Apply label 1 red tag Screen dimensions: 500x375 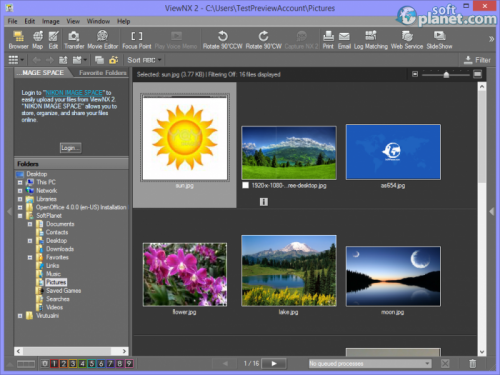coord(54,363)
